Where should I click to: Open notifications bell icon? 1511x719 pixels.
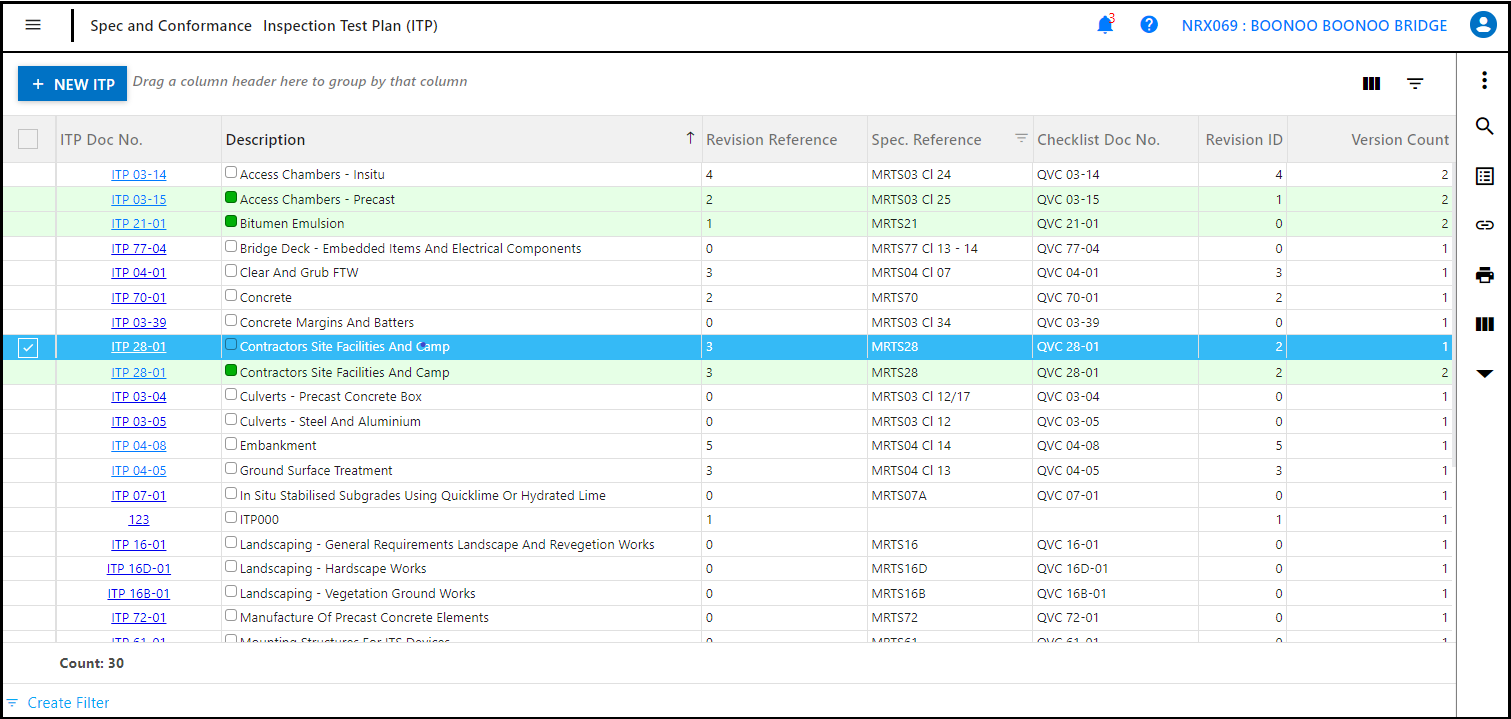pyautogui.click(x=1105, y=25)
